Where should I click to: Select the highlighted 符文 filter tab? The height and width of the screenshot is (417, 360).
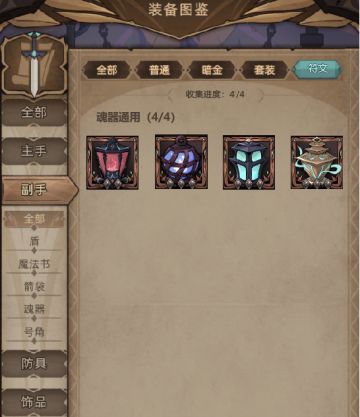click(317, 69)
